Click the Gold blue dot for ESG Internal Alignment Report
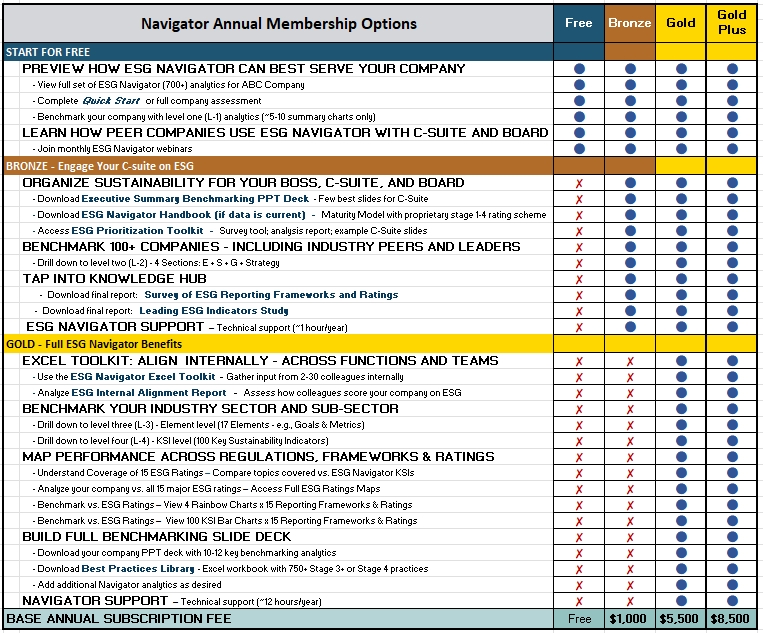The width and height of the screenshot is (763, 633). (681, 393)
